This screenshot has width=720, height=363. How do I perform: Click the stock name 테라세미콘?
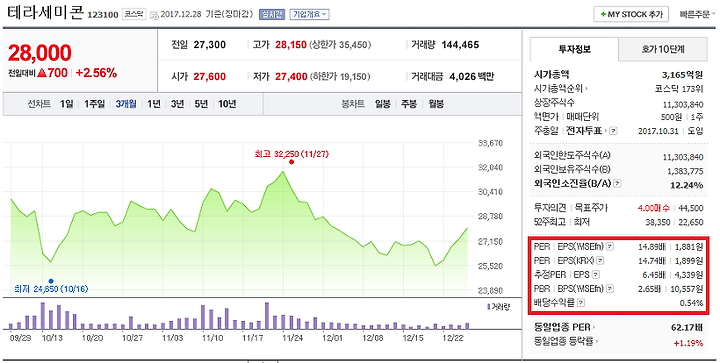pyautogui.click(x=45, y=12)
